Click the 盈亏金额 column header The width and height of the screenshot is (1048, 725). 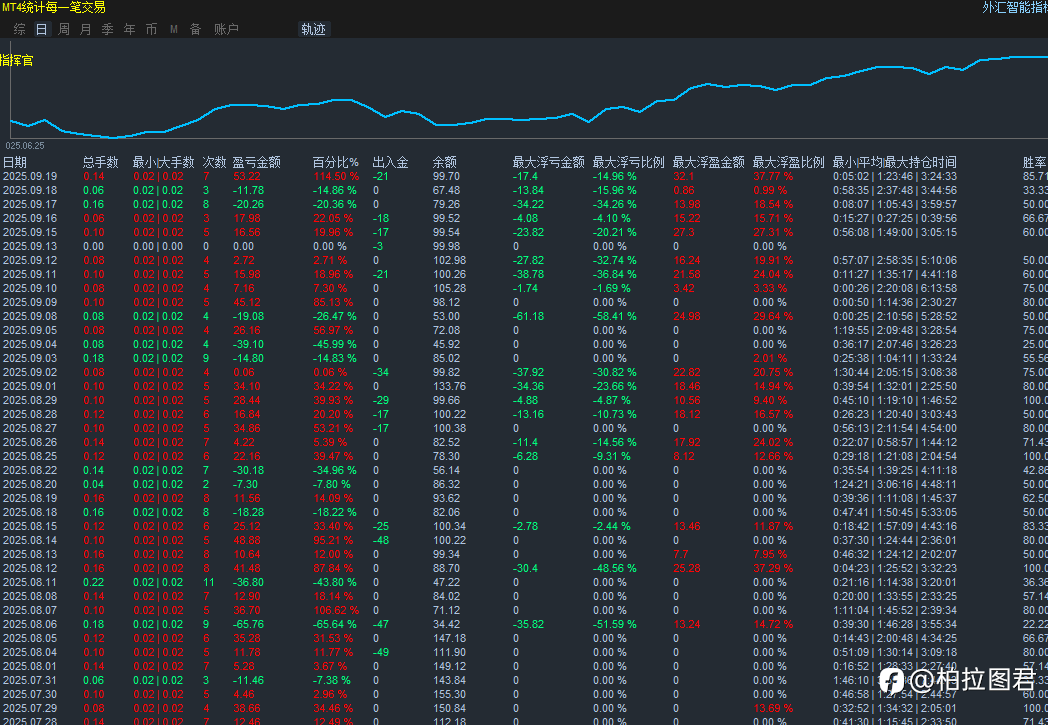pos(256,162)
